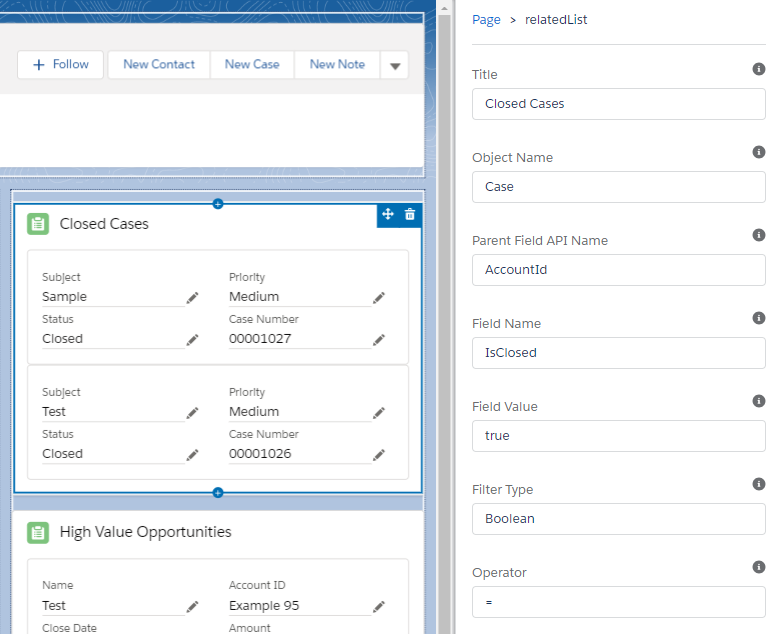Image resolution: width=779 pixels, height=634 pixels.
Task: Add component above Closed Cases via plus circle
Action: coord(218,204)
